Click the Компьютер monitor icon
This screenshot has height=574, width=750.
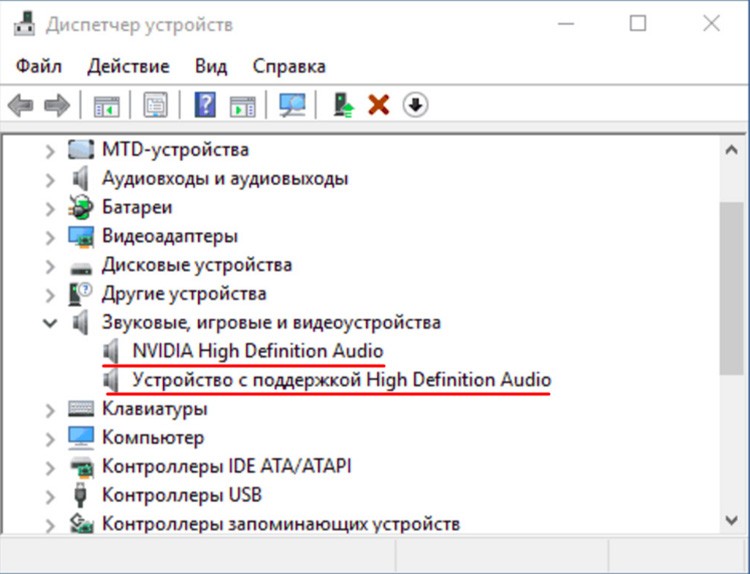[81, 438]
